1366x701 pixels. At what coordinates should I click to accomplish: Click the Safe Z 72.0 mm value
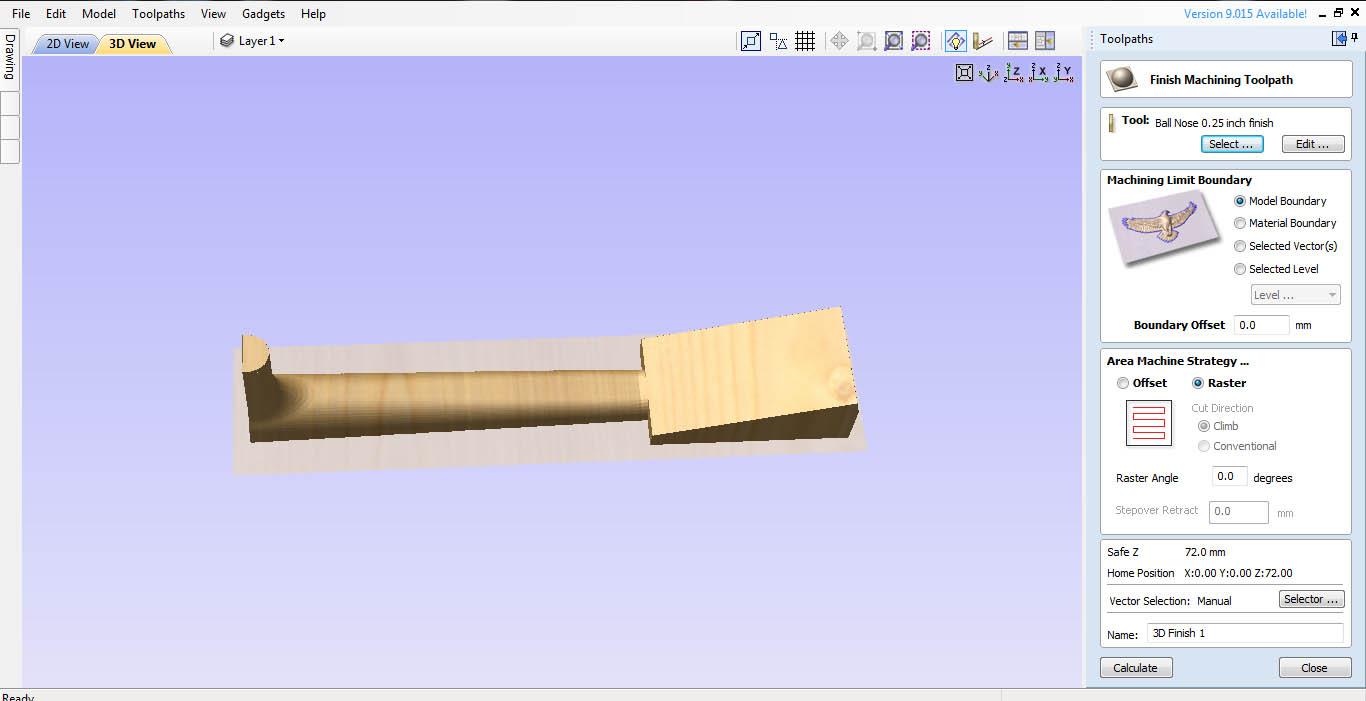pos(1205,552)
